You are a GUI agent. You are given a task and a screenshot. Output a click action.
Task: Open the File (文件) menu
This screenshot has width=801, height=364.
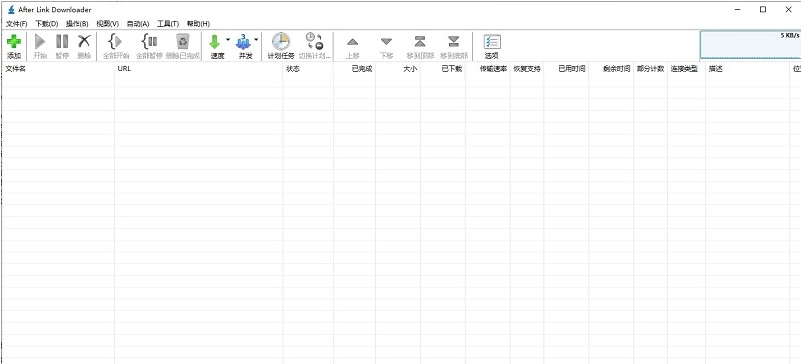click(x=16, y=24)
